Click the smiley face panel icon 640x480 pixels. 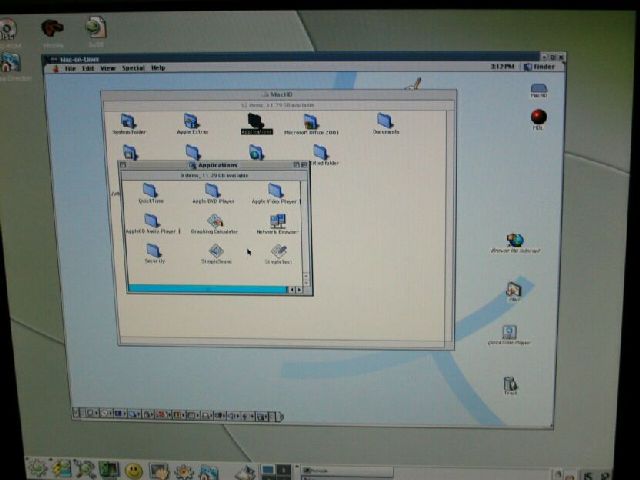pos(133,471)
